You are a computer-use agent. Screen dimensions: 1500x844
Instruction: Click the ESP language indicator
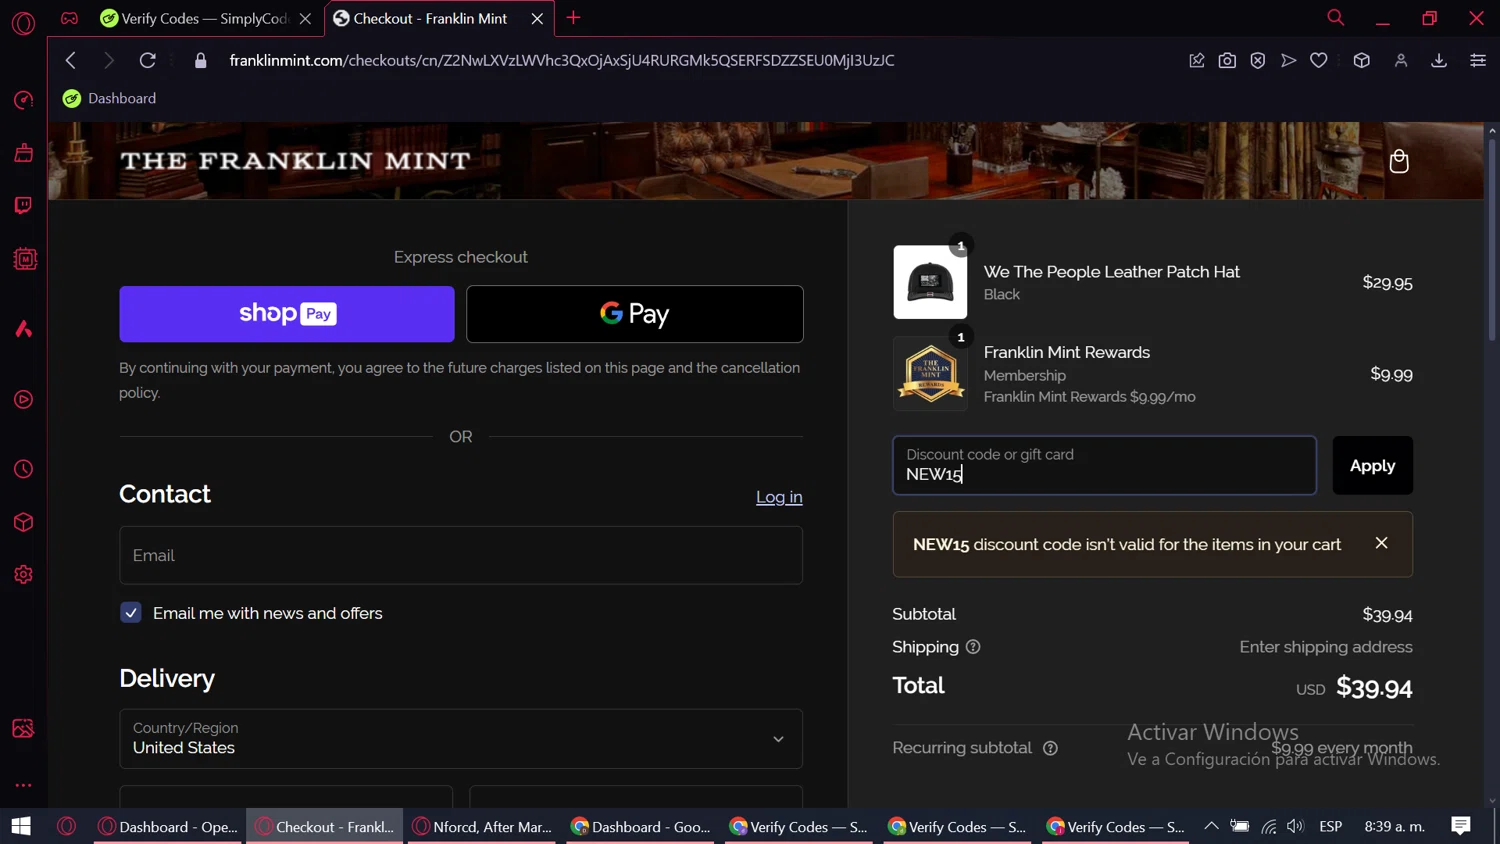pyautogui.click(x=1331, y=826)
